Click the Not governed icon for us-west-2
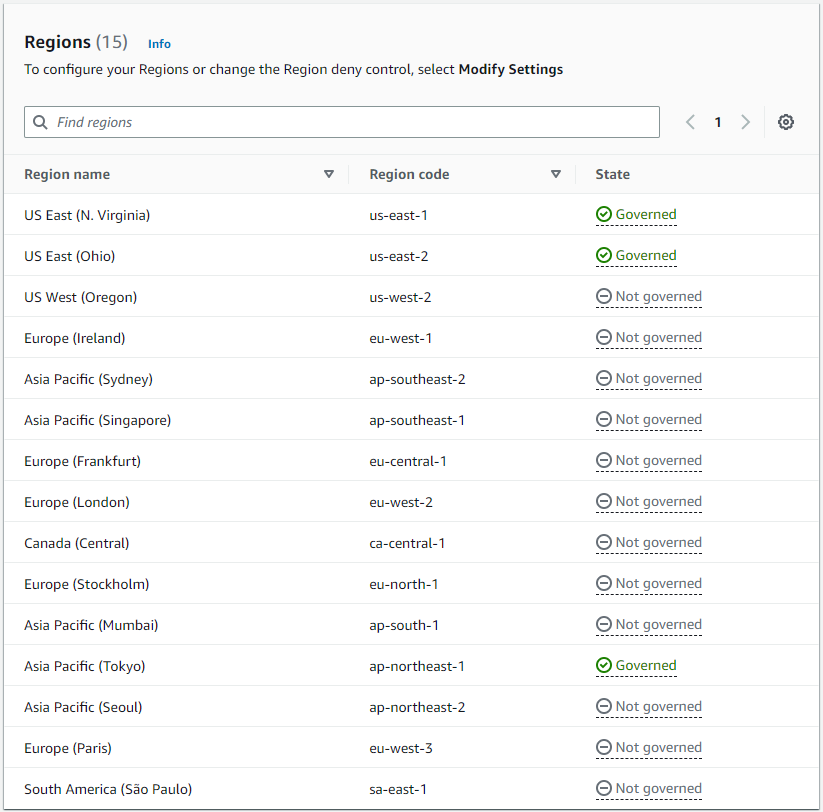This screenshot has height=812, width=823. point(603,297)
